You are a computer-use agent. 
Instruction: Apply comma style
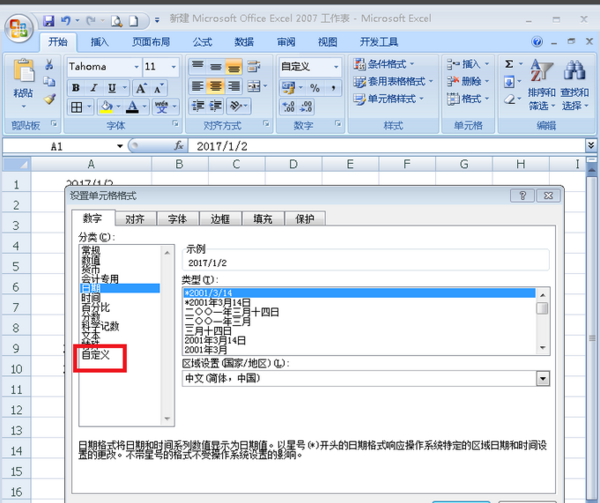coord(333,88)
